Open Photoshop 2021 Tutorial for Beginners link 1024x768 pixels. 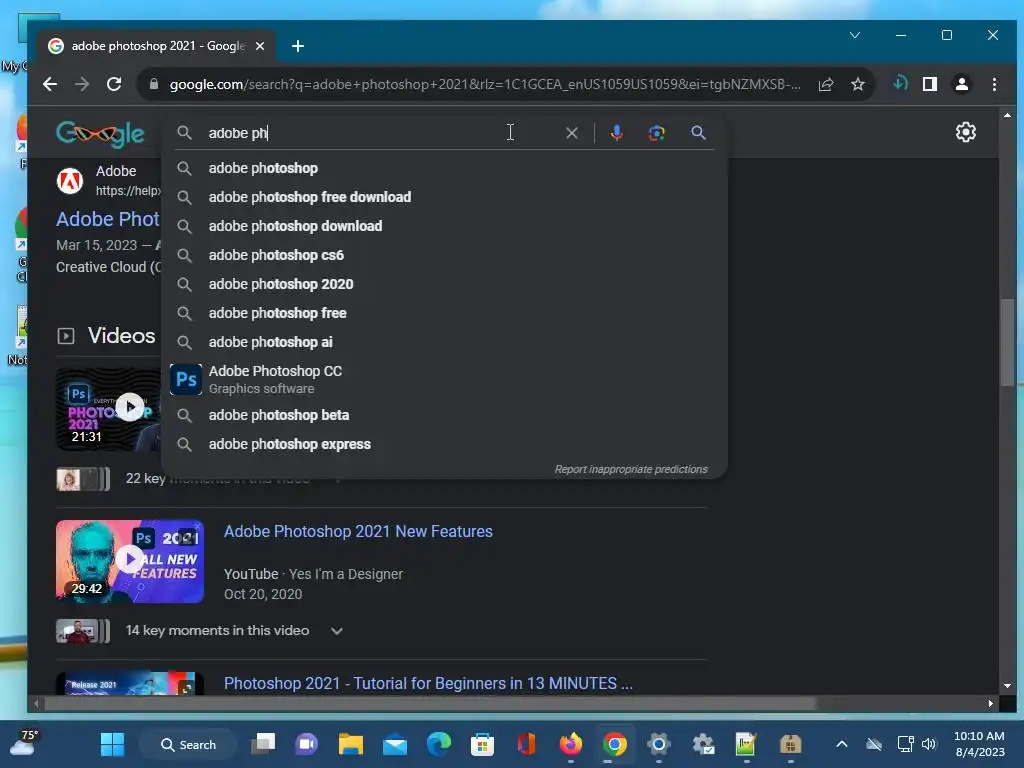428,684
